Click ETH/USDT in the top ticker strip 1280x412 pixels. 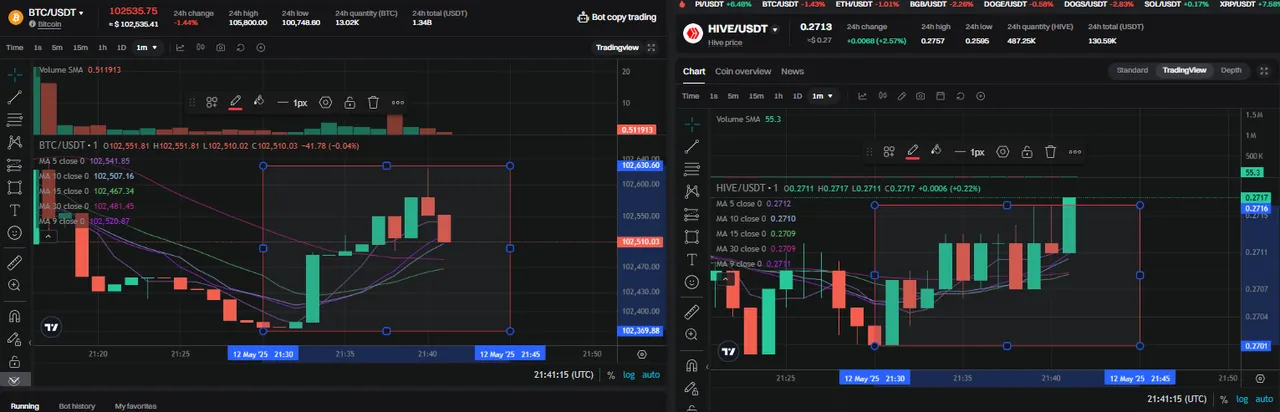pos(870,4)
